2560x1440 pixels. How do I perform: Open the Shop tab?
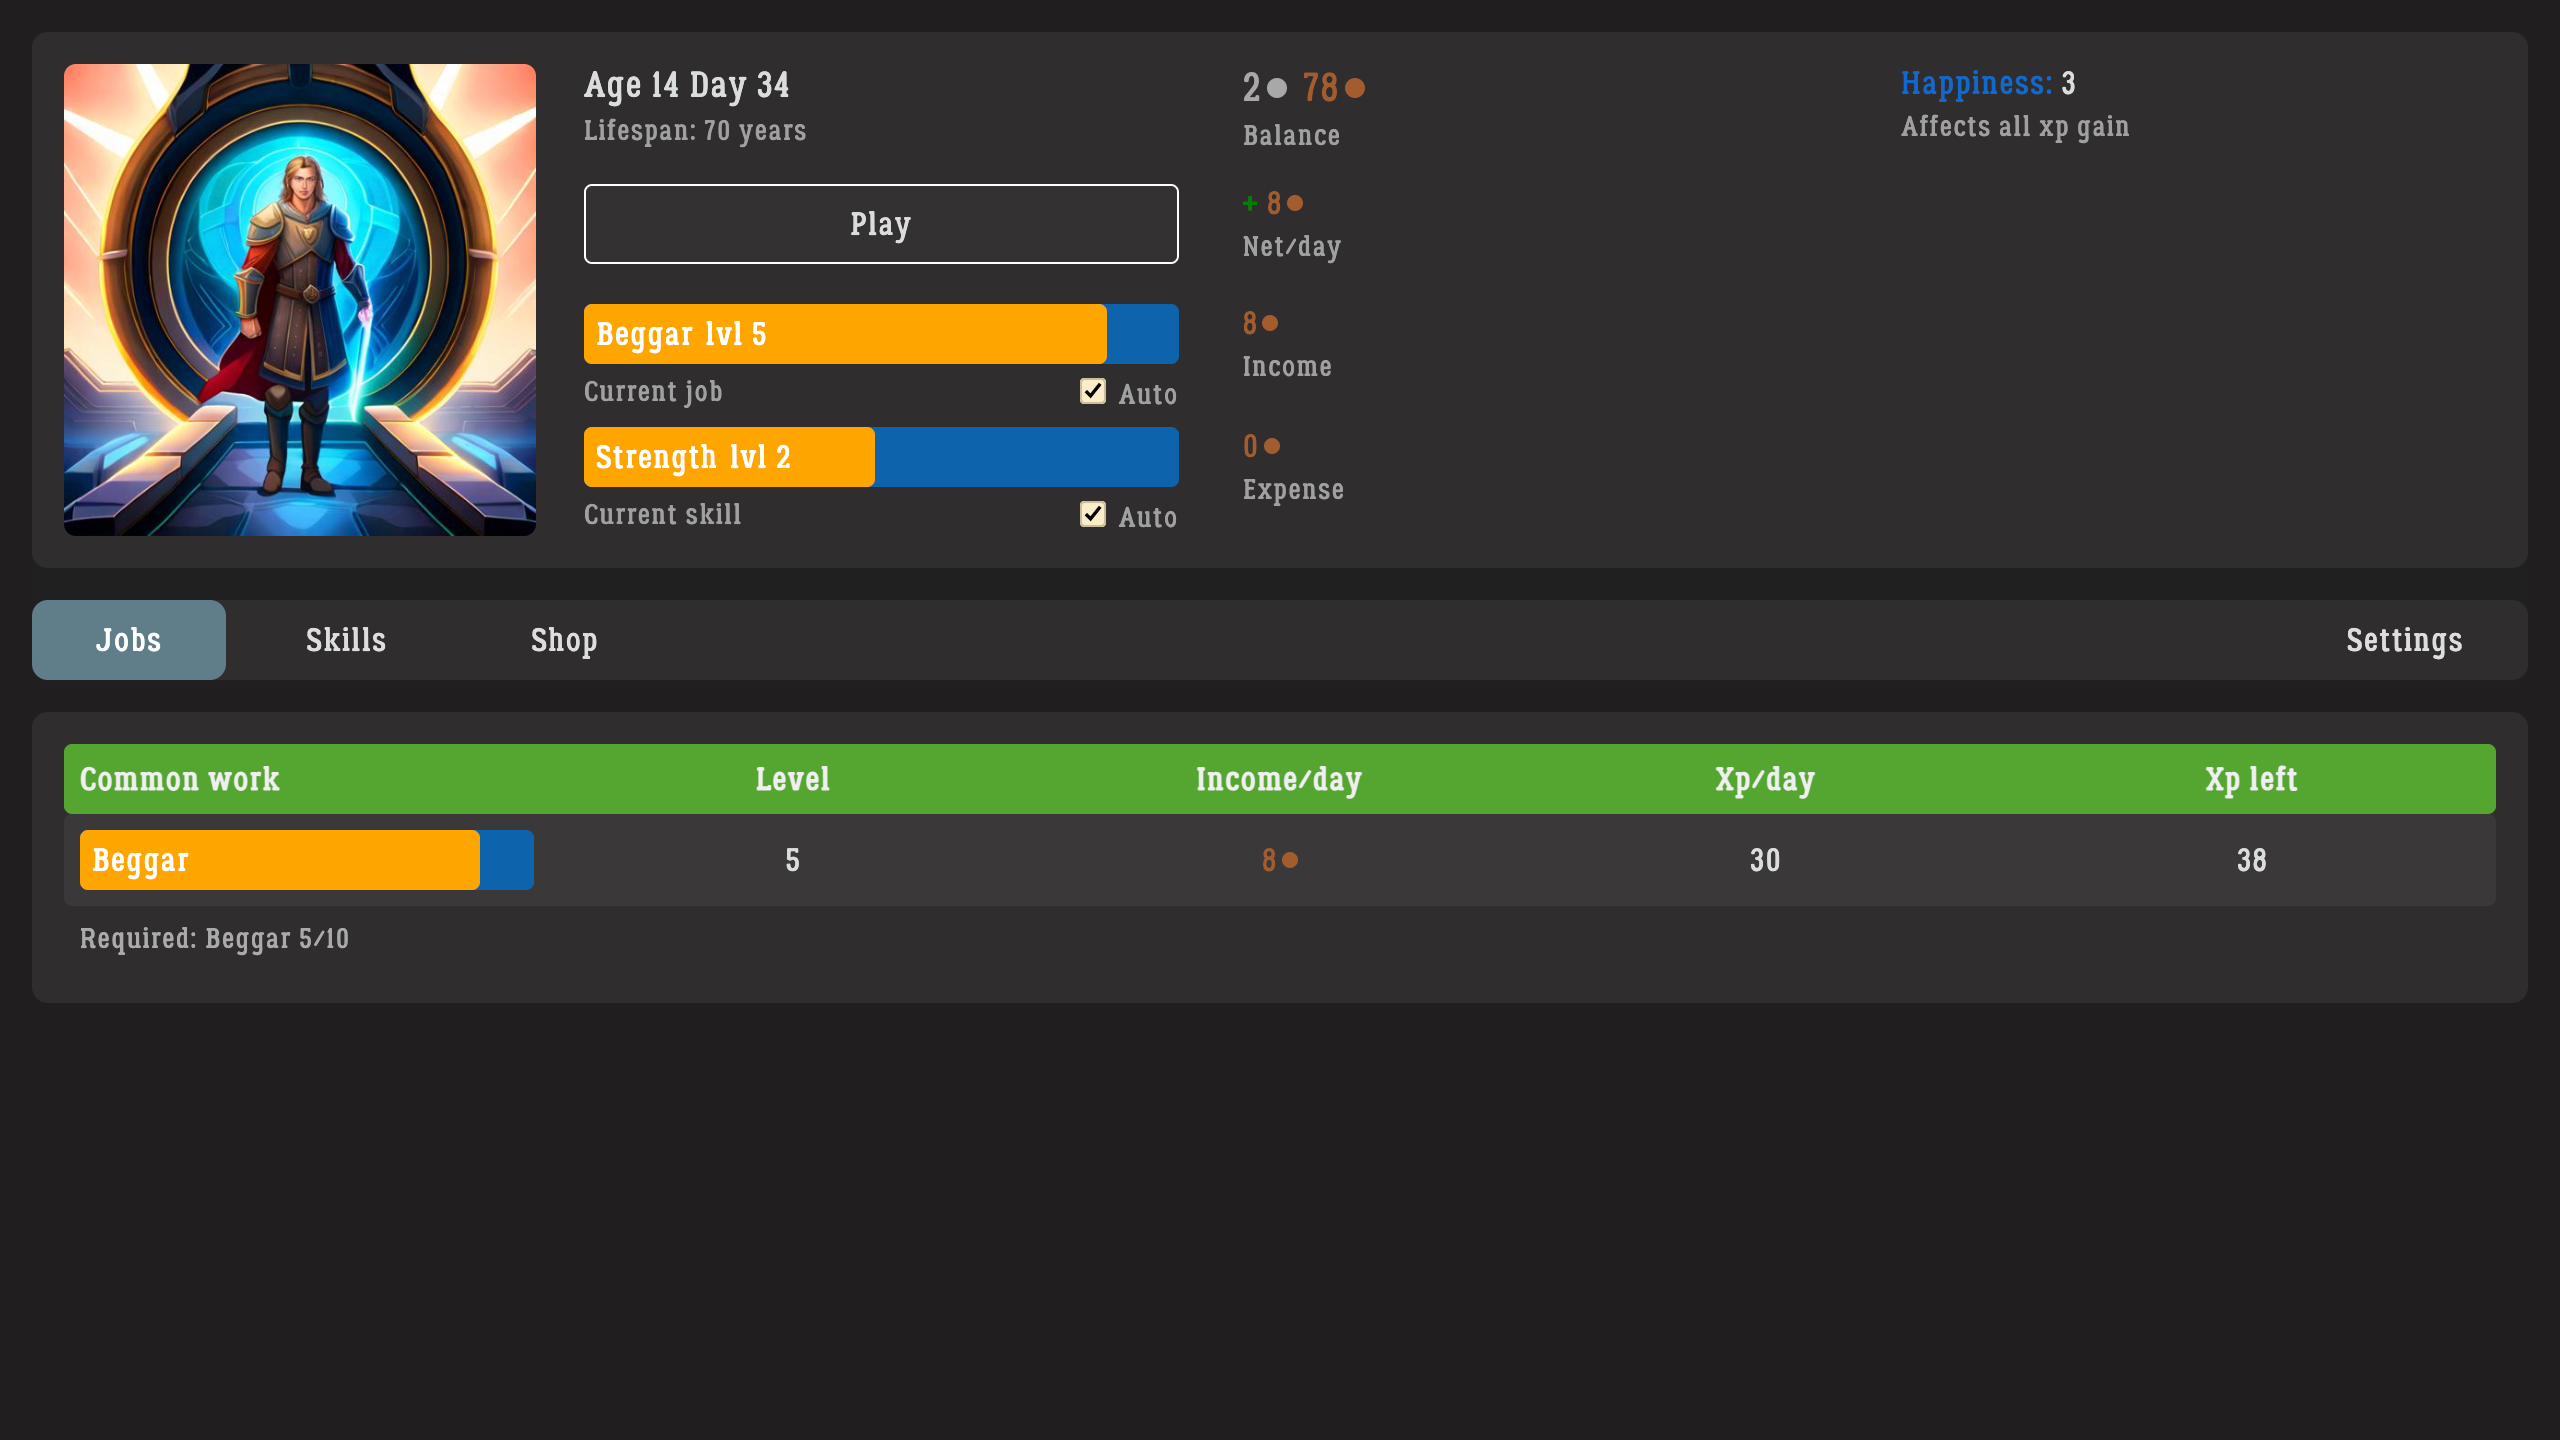point(564,640)
